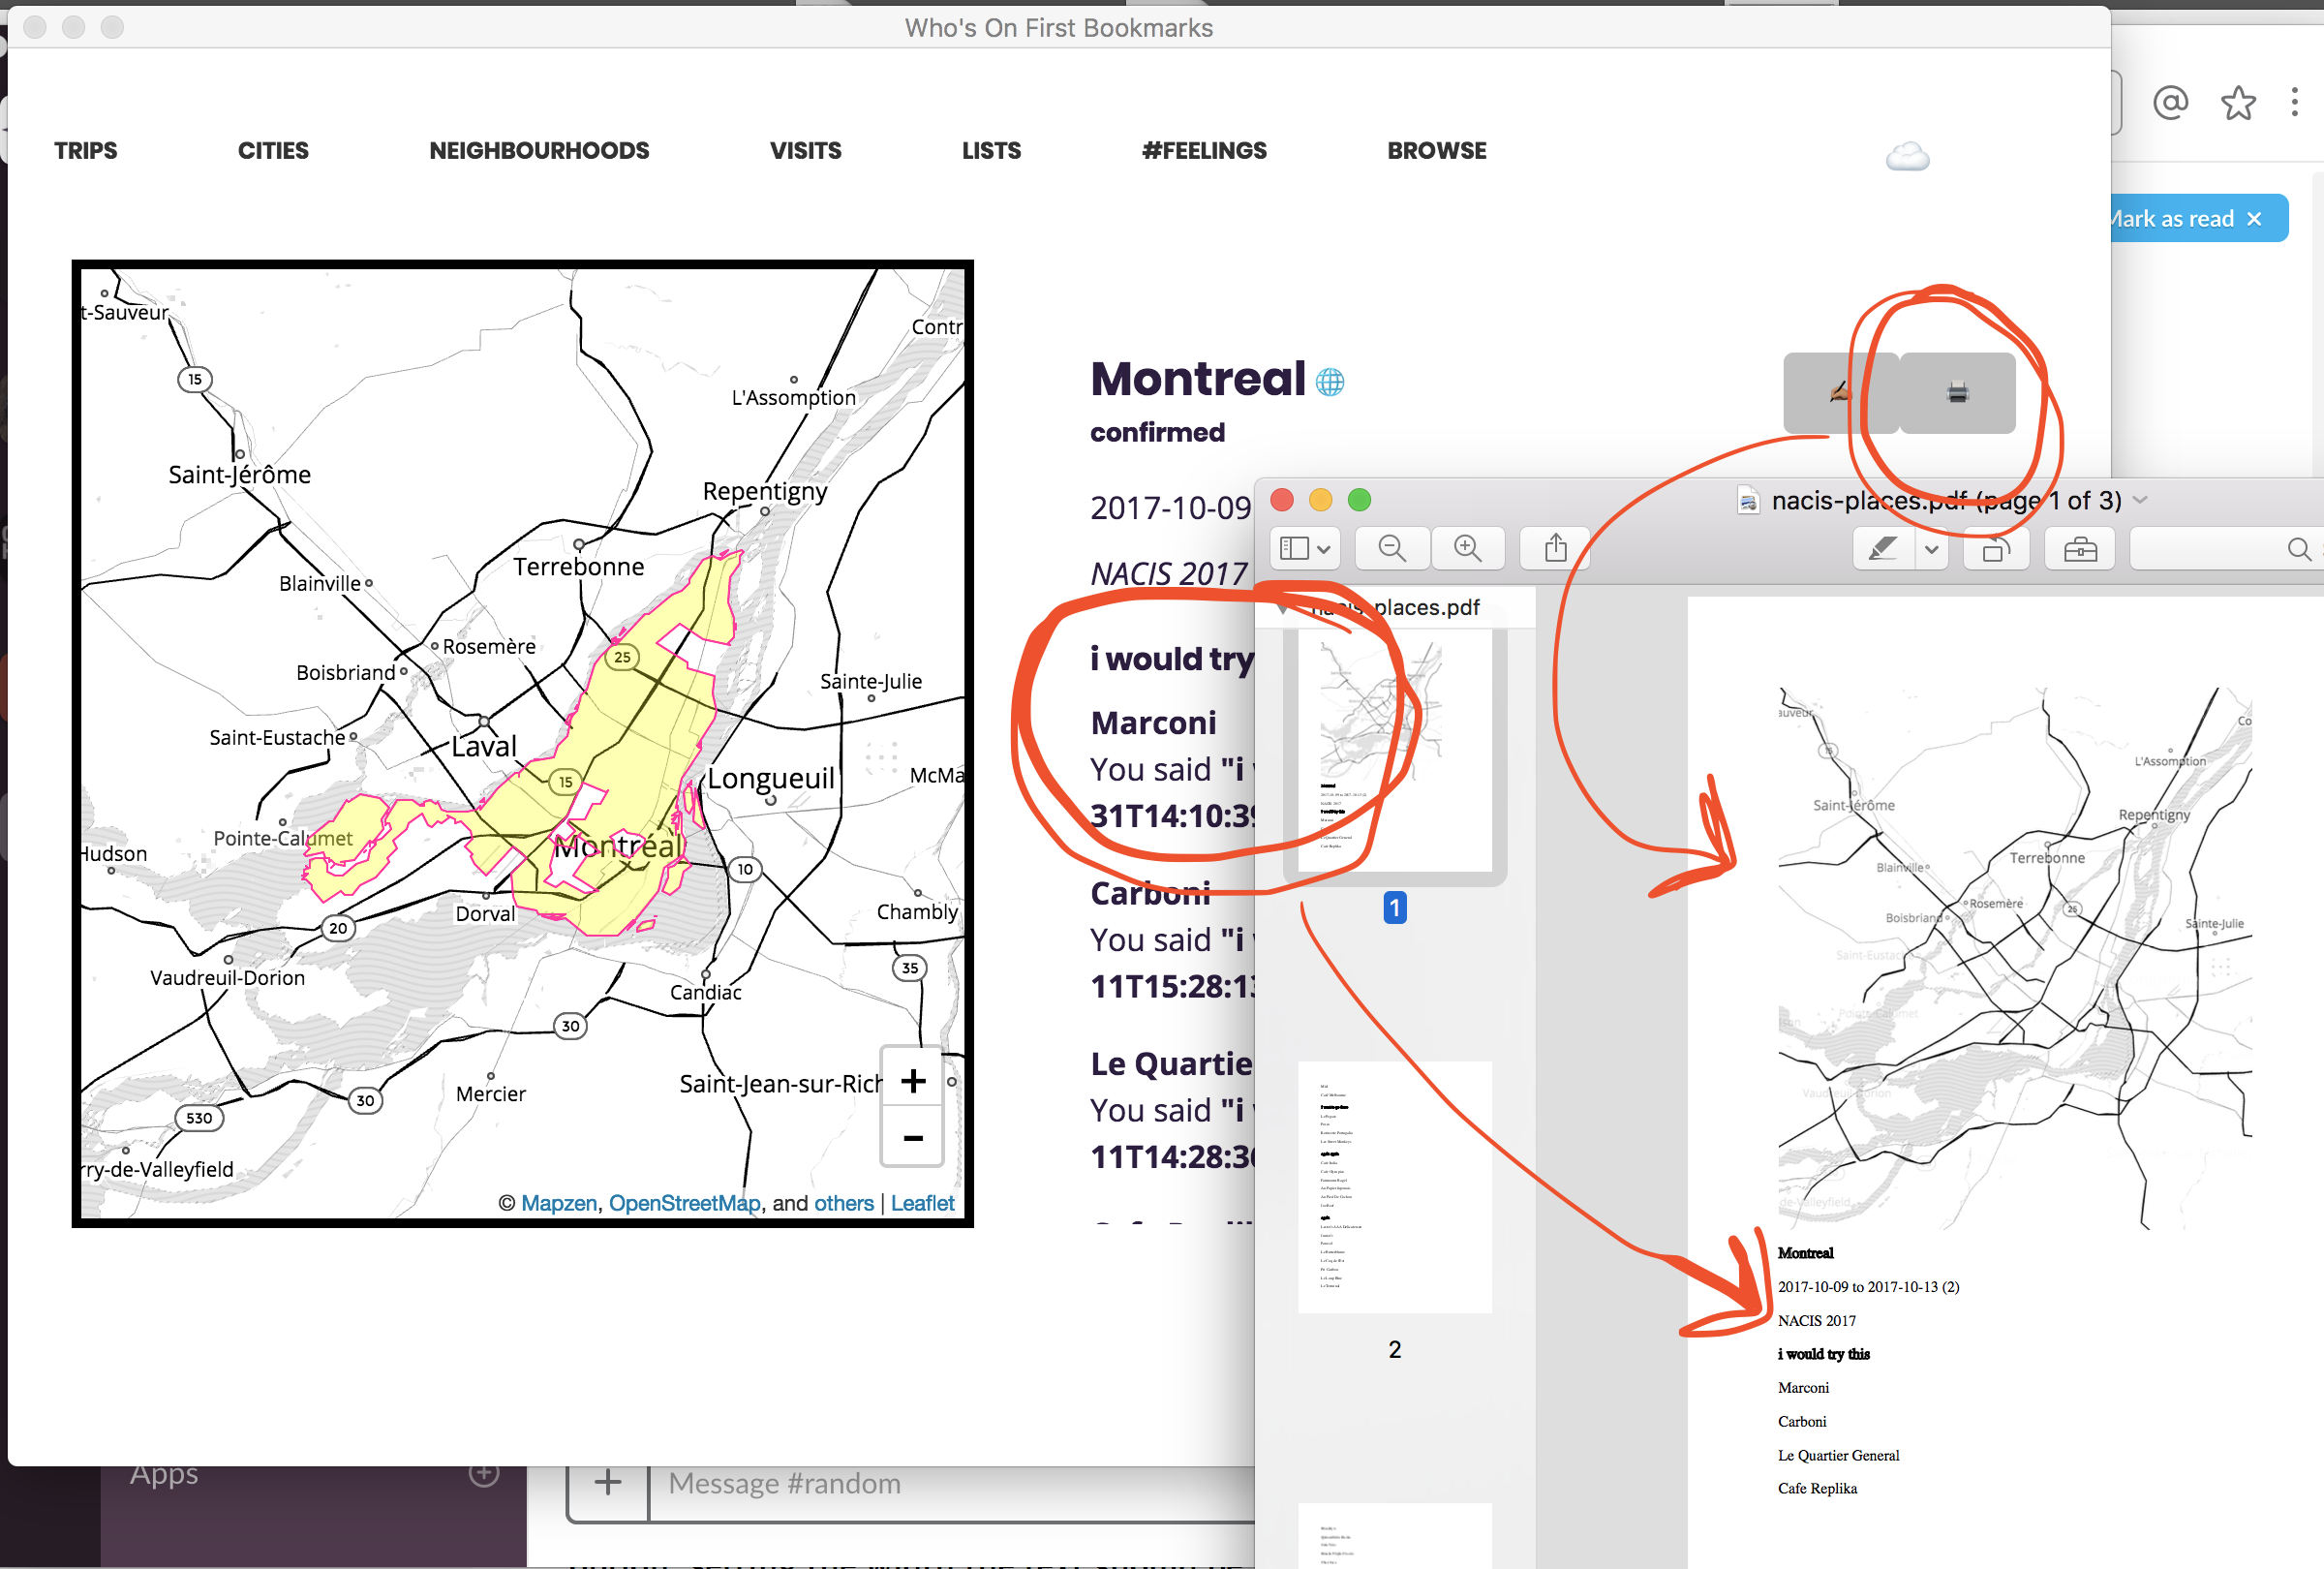
Task: Open the Preview share button
Action: 1555,548
